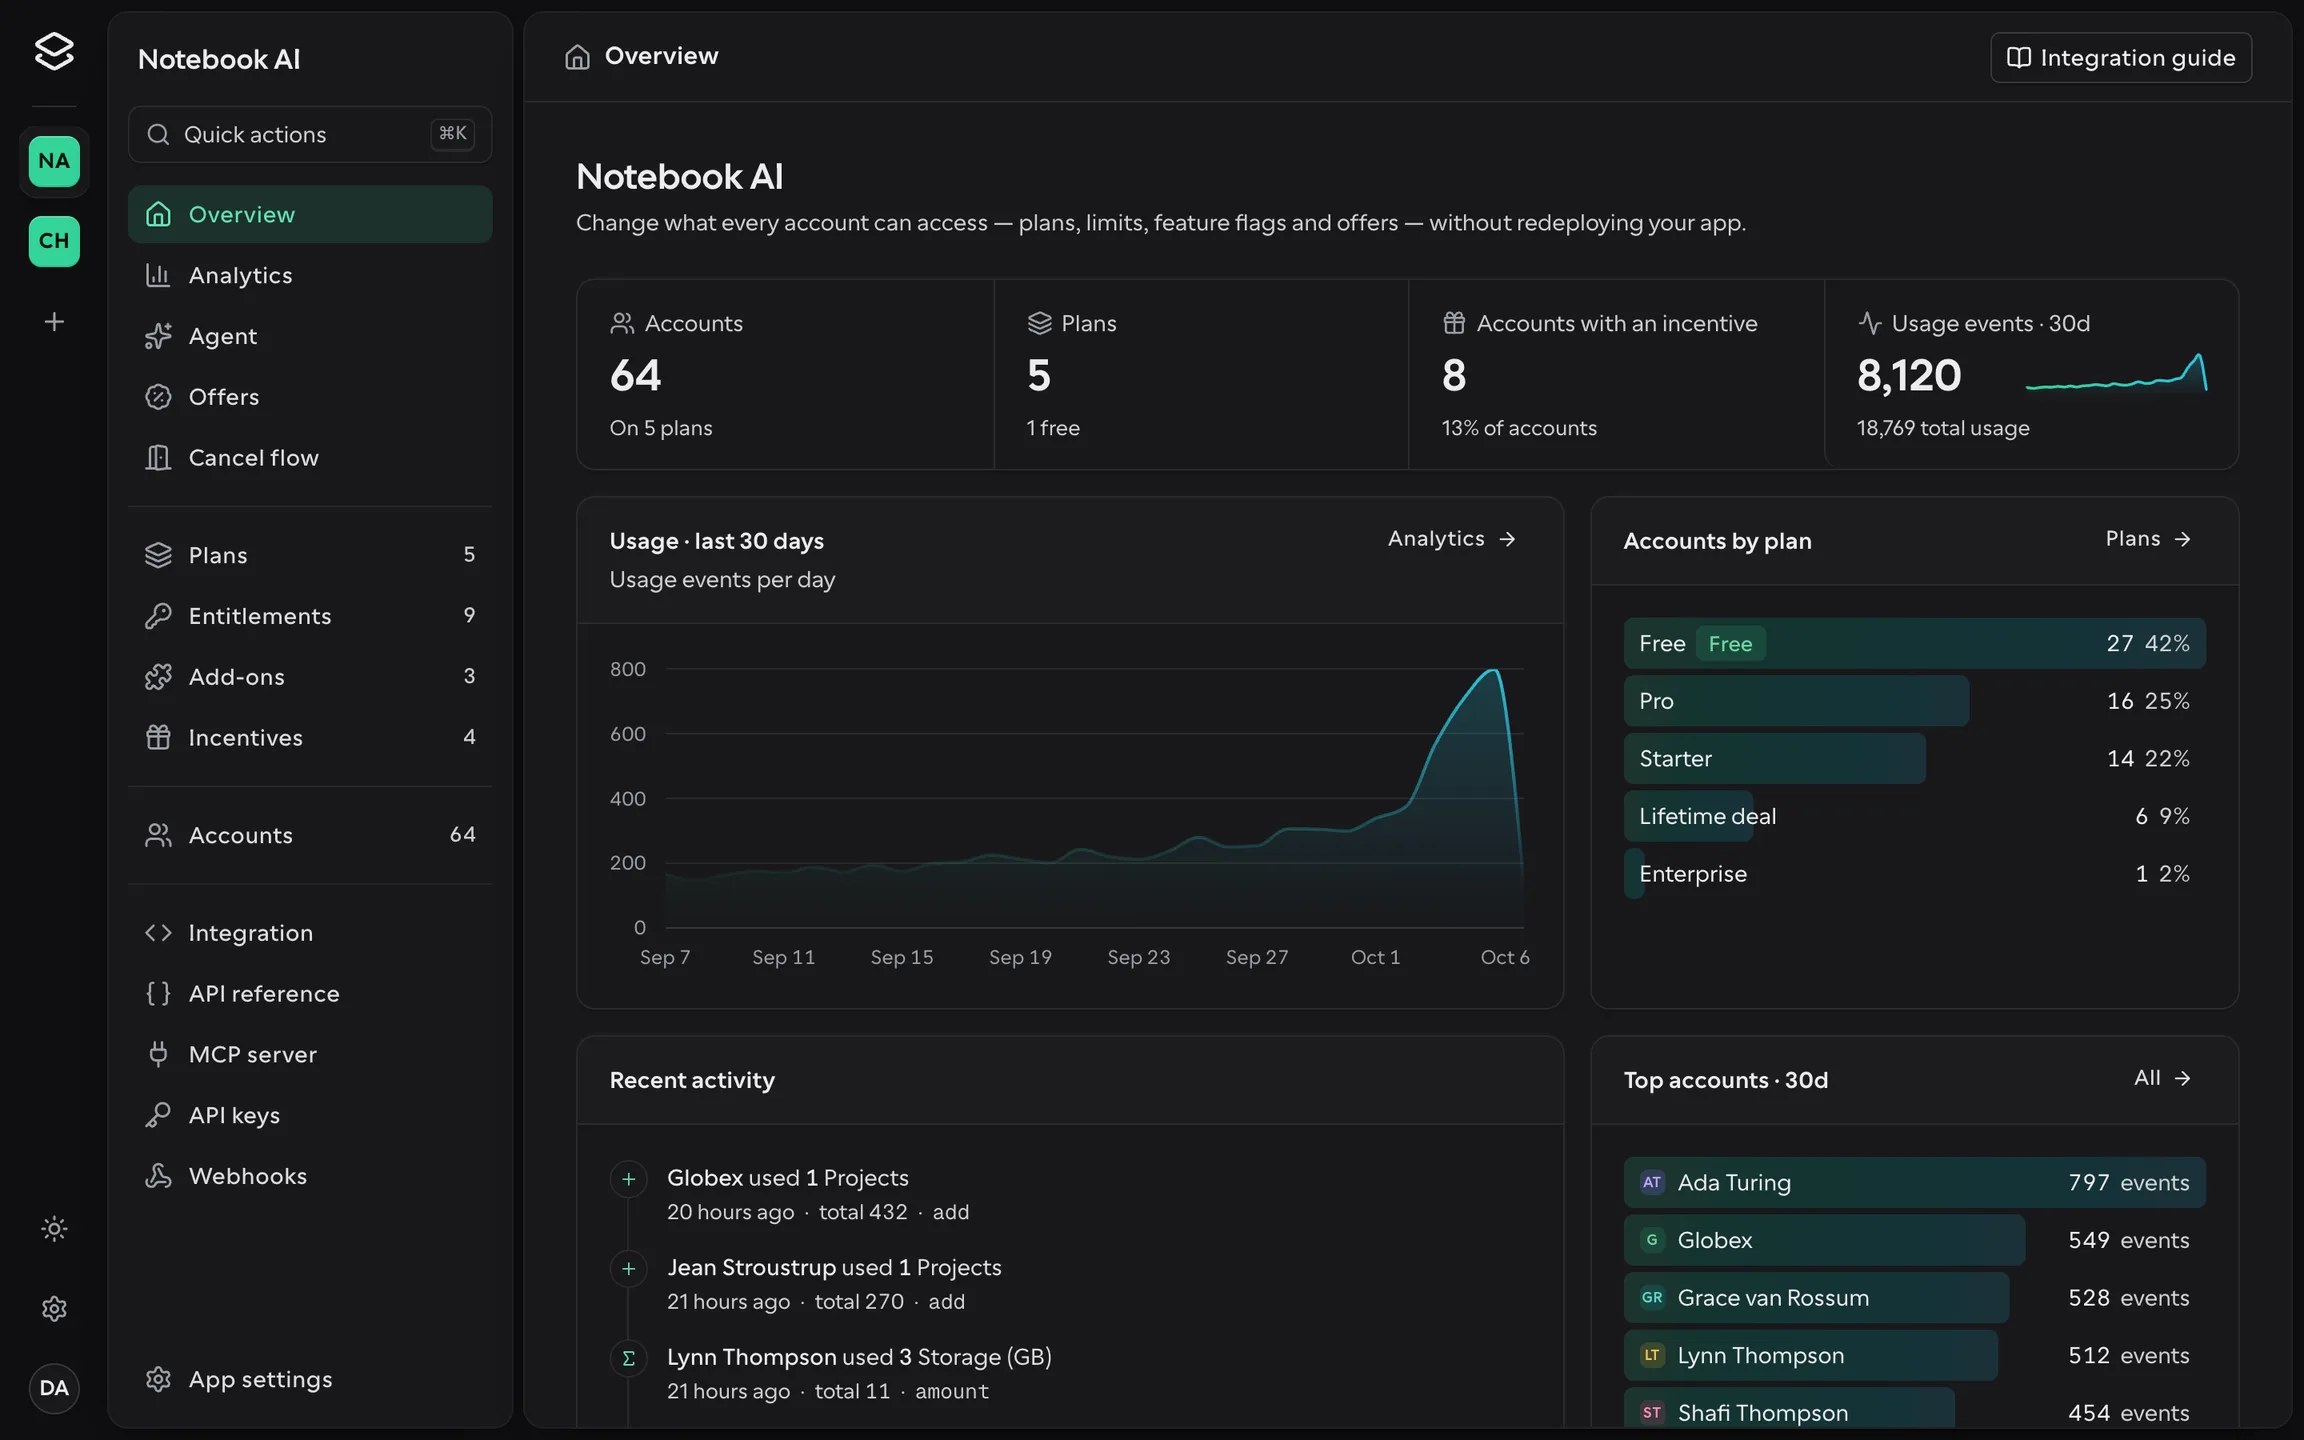
Task: Follow the All link in Top accounts
Action: [2162, 1078]
